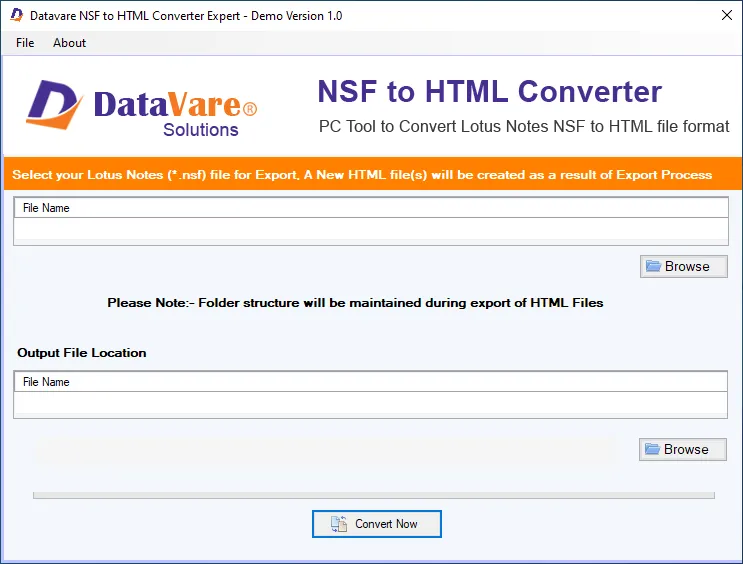Select the source file list box under orange banner
743x564 pixels.
click(x=371, y=221)
